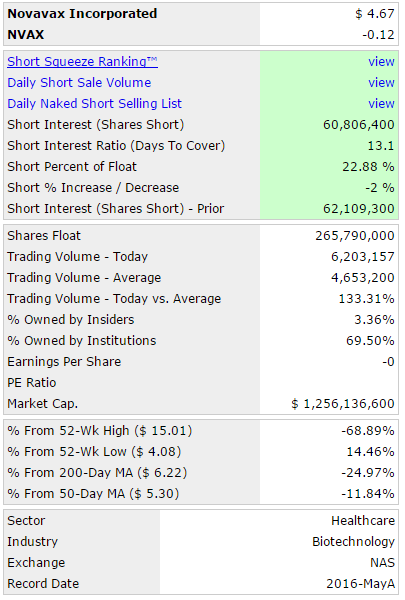Select the NVAX ticker symbol
The height and width of the screenshot is (600, 405).
click(x=26, y=35)
